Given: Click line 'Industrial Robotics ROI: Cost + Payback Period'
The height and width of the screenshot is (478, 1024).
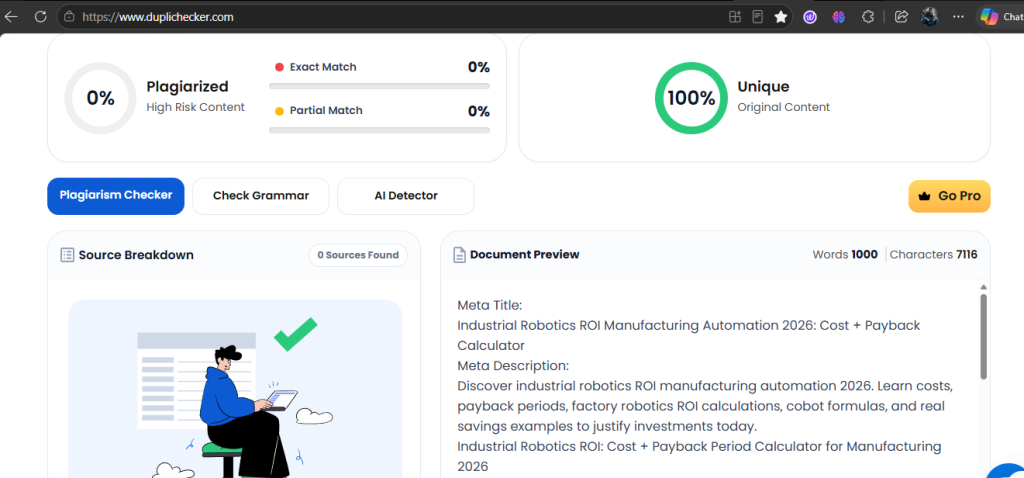Looking at the screenshot, I should (699, 447).
